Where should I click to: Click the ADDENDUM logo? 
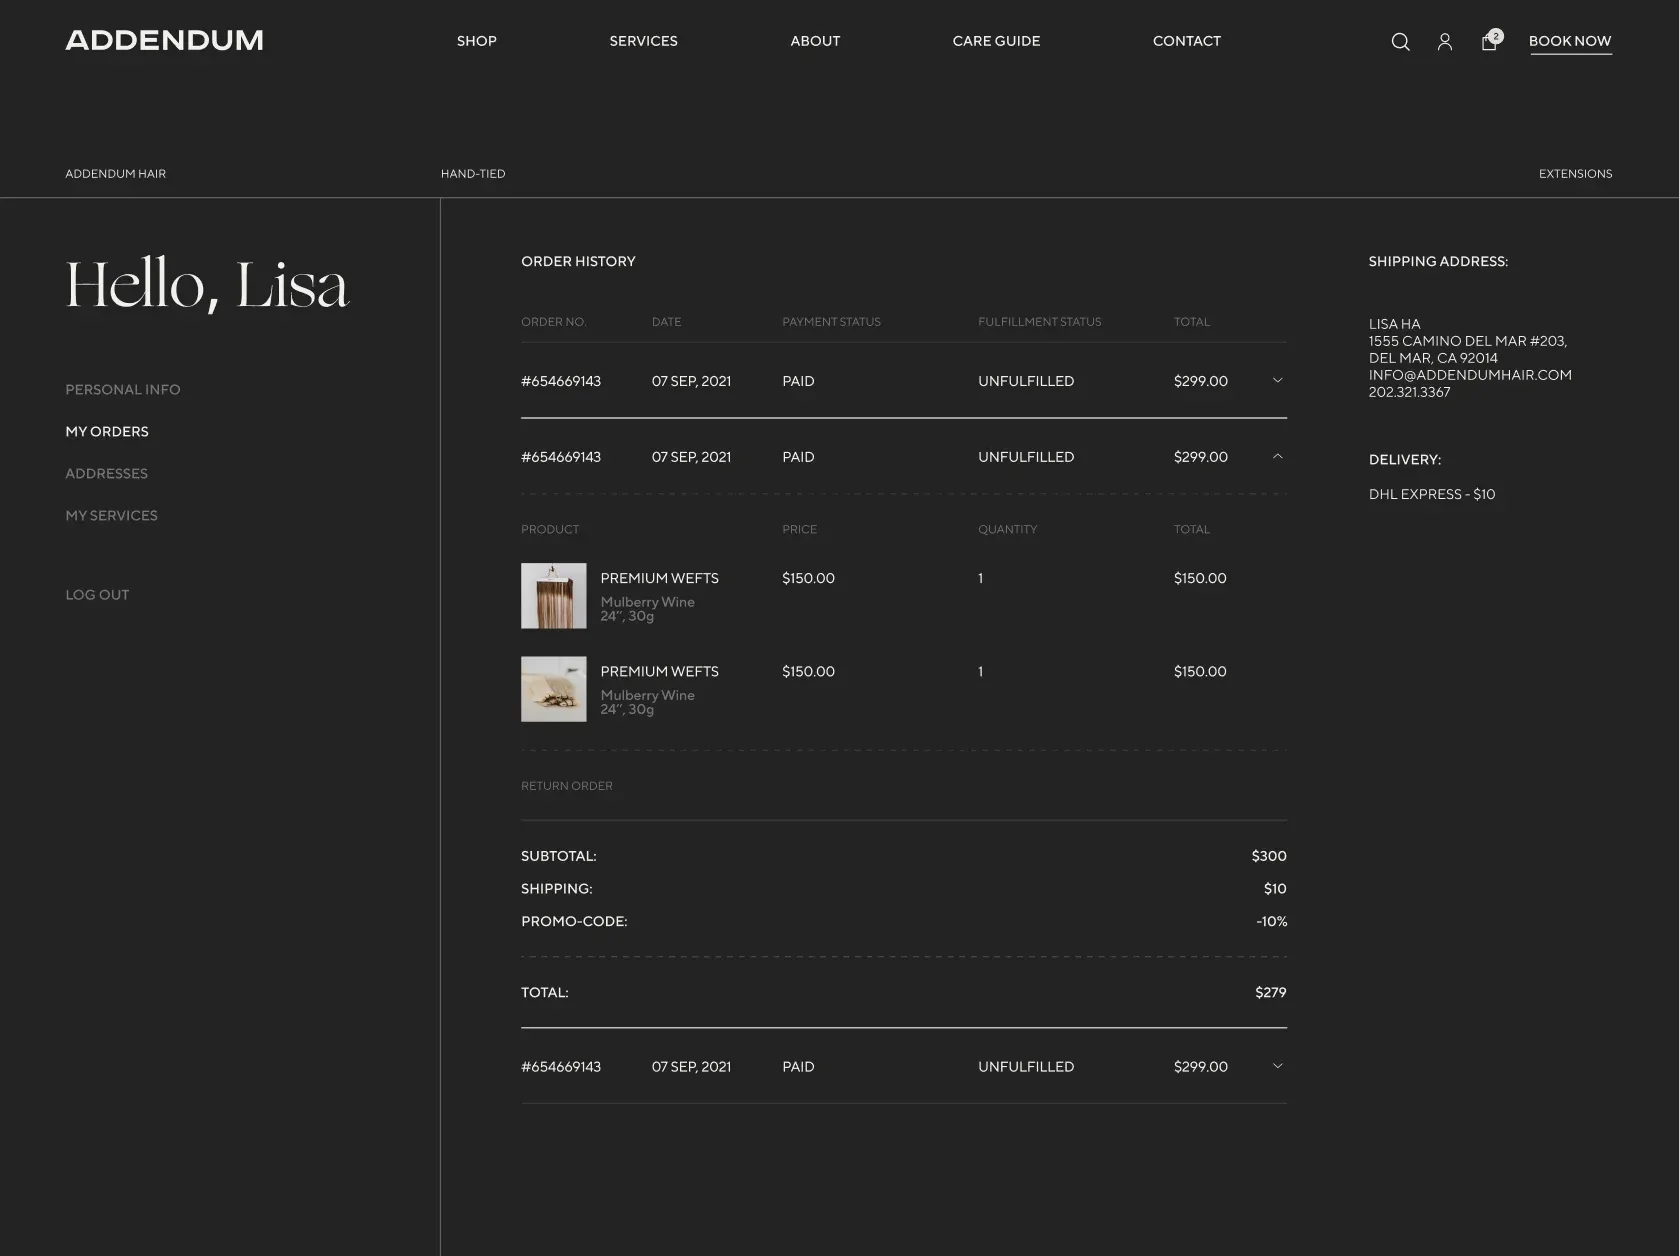[x=164, y=41]
